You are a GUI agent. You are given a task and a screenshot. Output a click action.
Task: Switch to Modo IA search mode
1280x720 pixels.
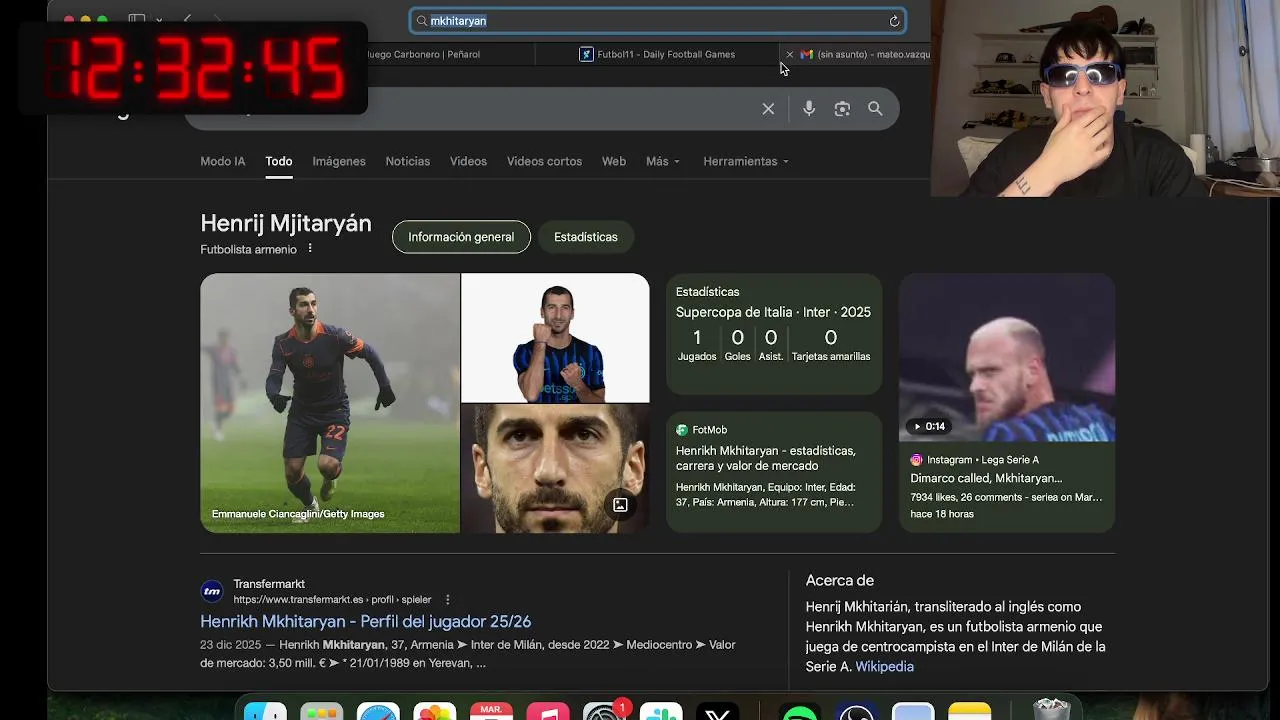click(222, 161)
